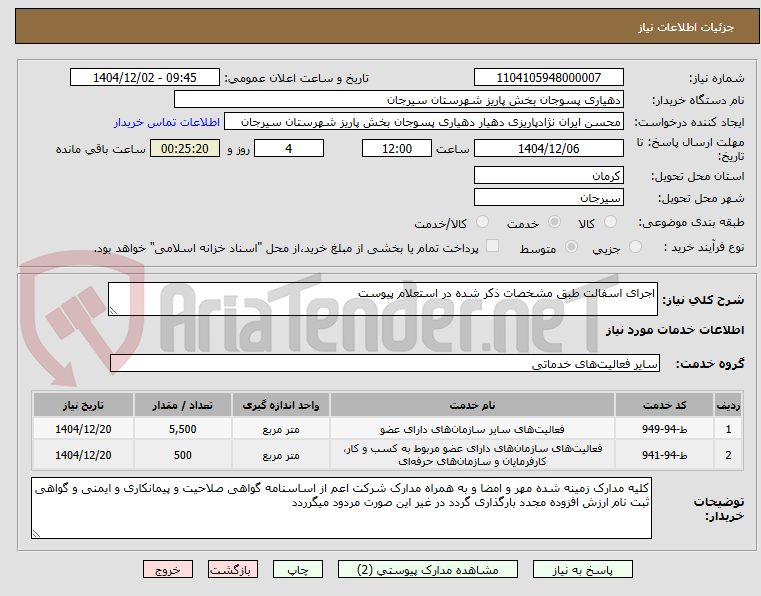Click service code ط-94-941 cell

point(664,455)
